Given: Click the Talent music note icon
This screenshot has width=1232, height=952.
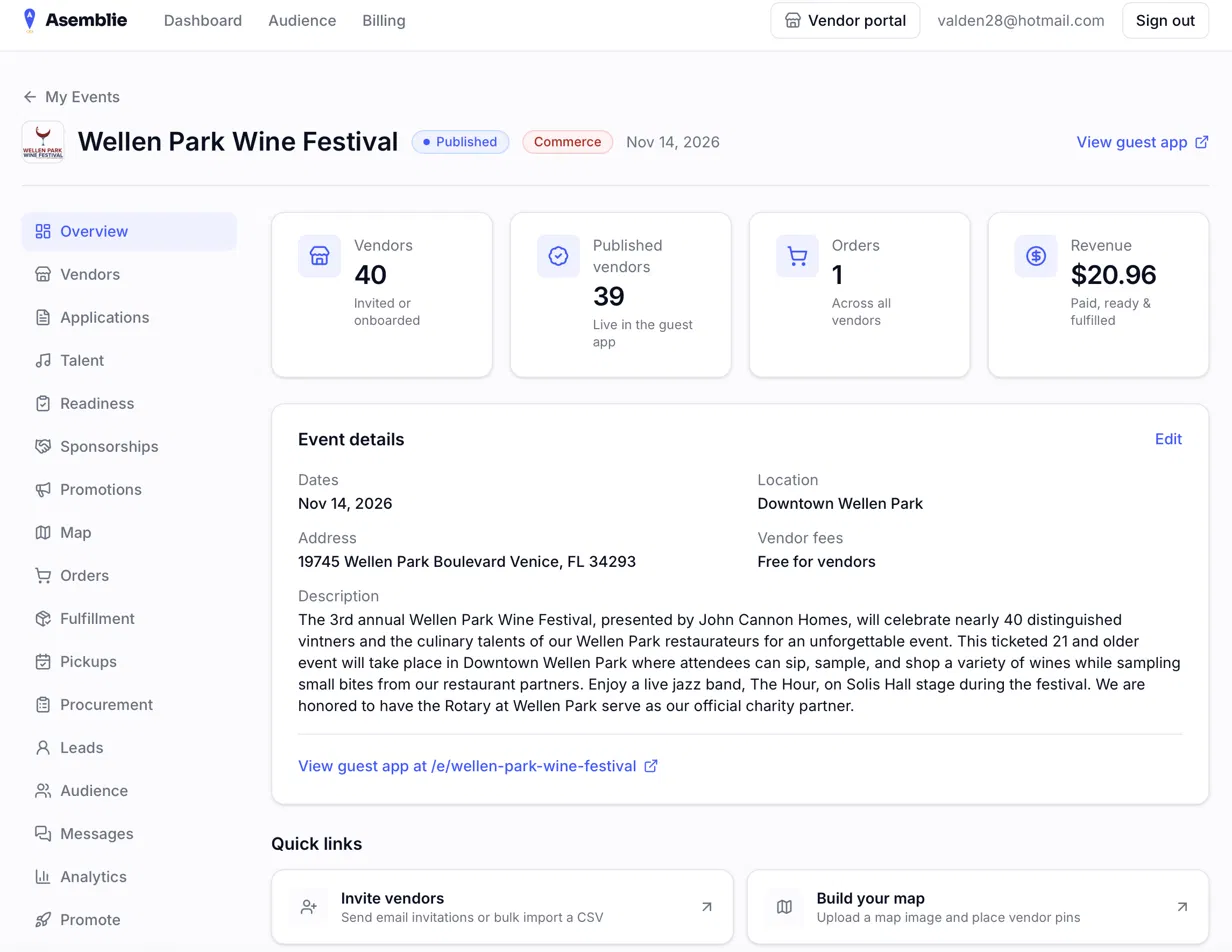Looking at the screenshot, I should (43, 360).
